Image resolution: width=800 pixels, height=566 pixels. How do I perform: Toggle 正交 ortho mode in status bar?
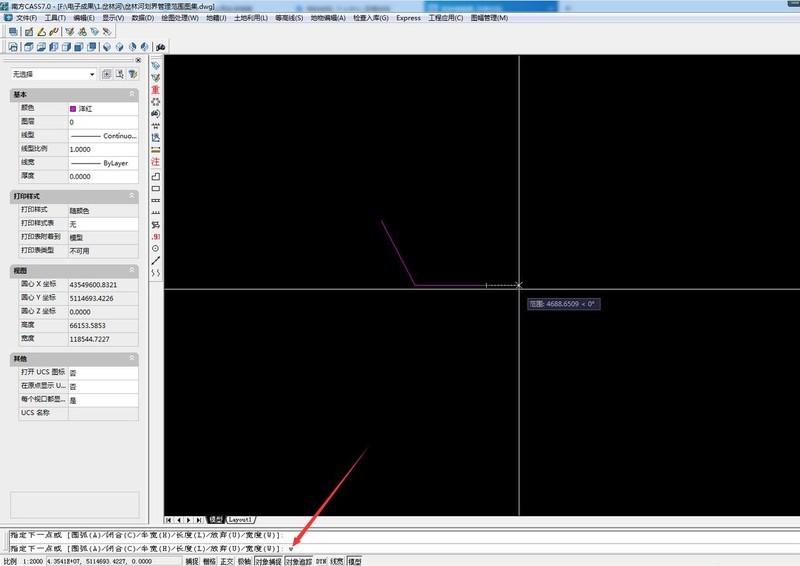[x=227, y=561]
